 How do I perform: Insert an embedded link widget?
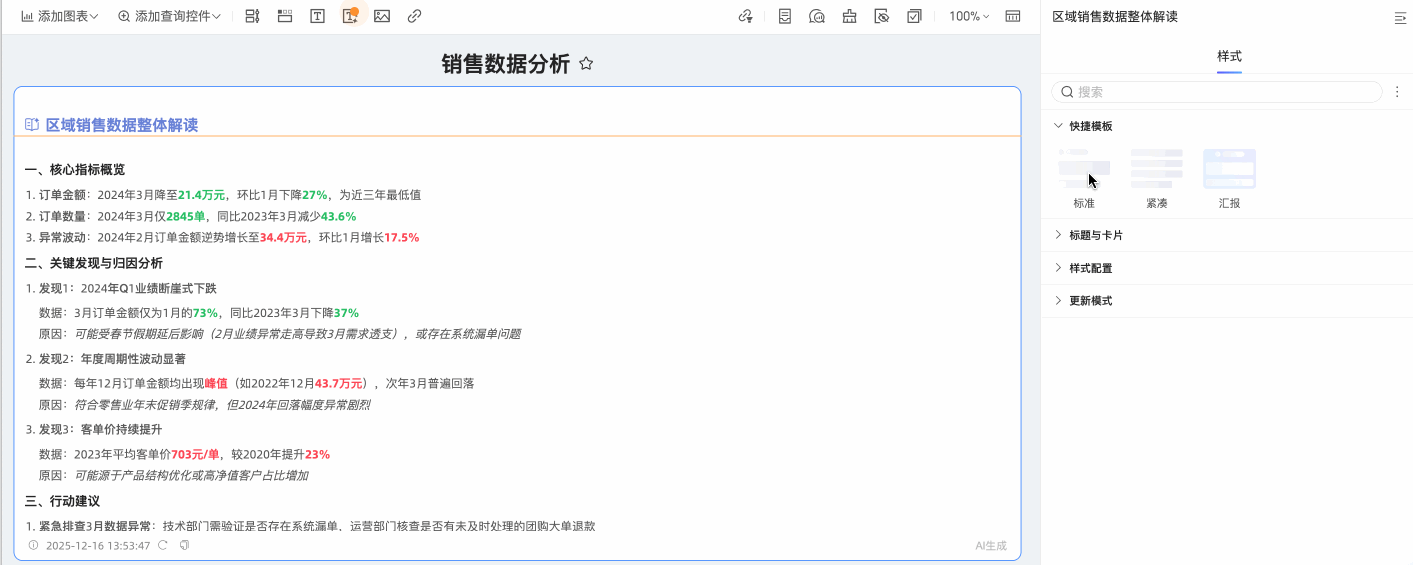coord(414,16)
